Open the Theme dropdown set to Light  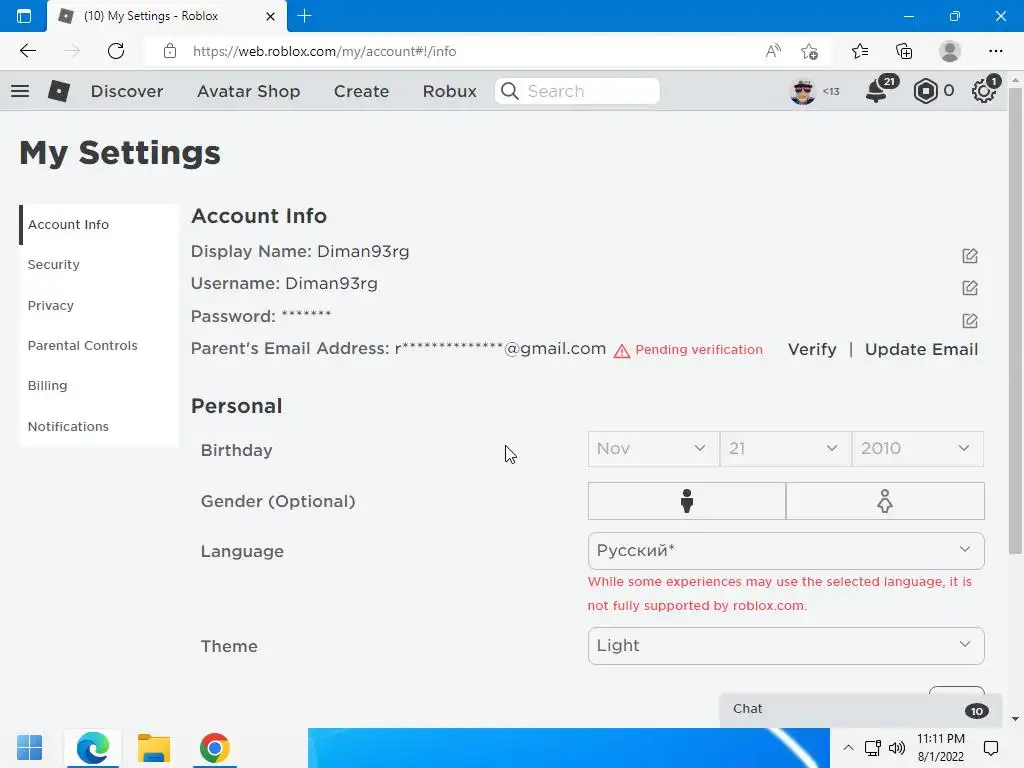(x=786, y=646)
